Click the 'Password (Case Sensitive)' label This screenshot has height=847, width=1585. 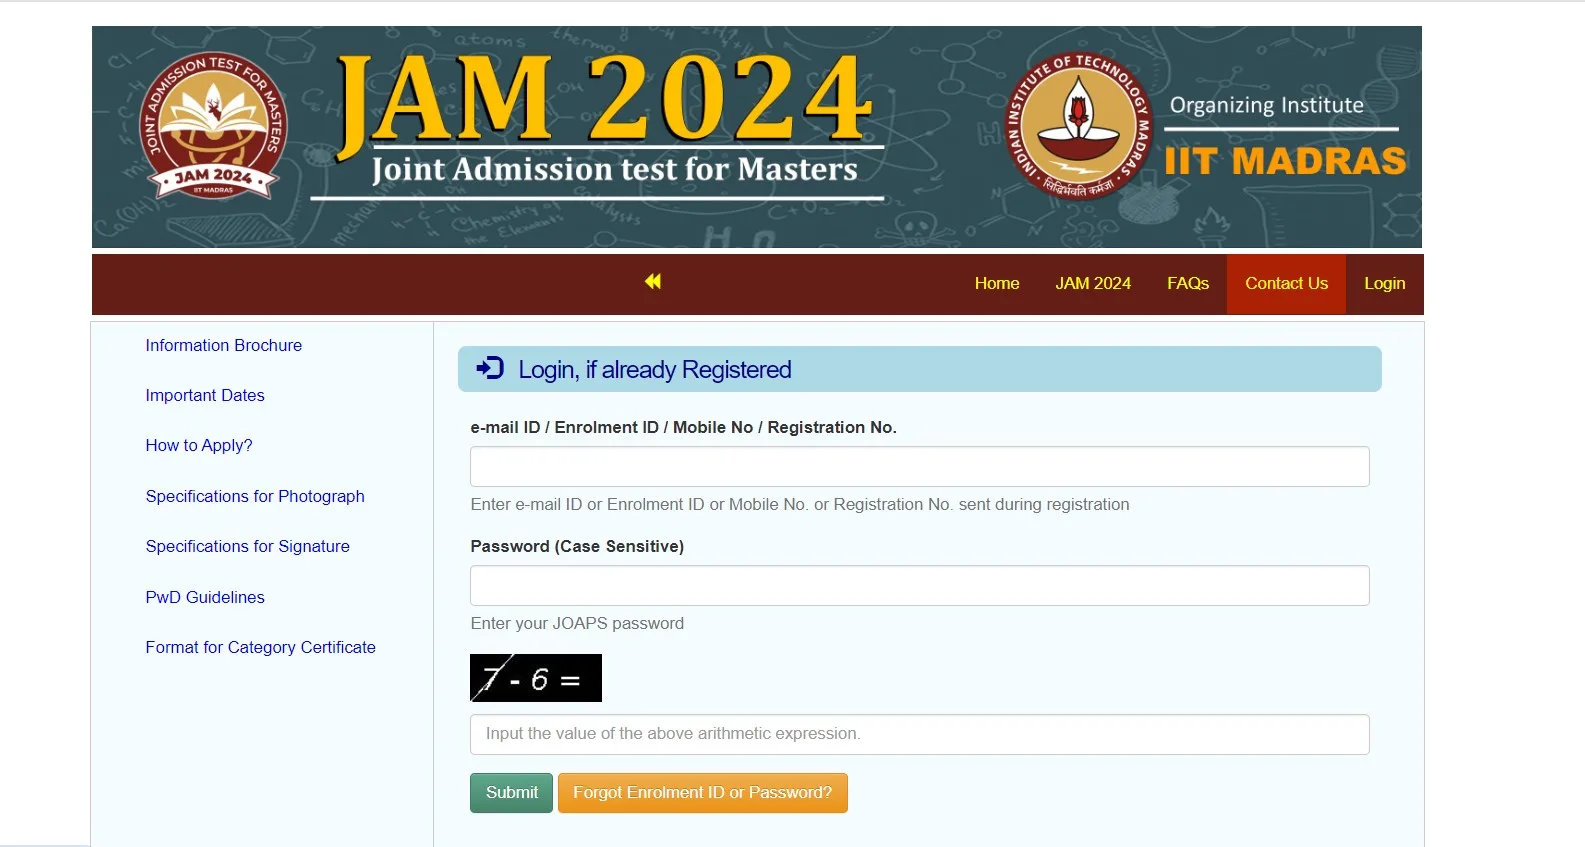pyautogui.click(x=578, y=546)
